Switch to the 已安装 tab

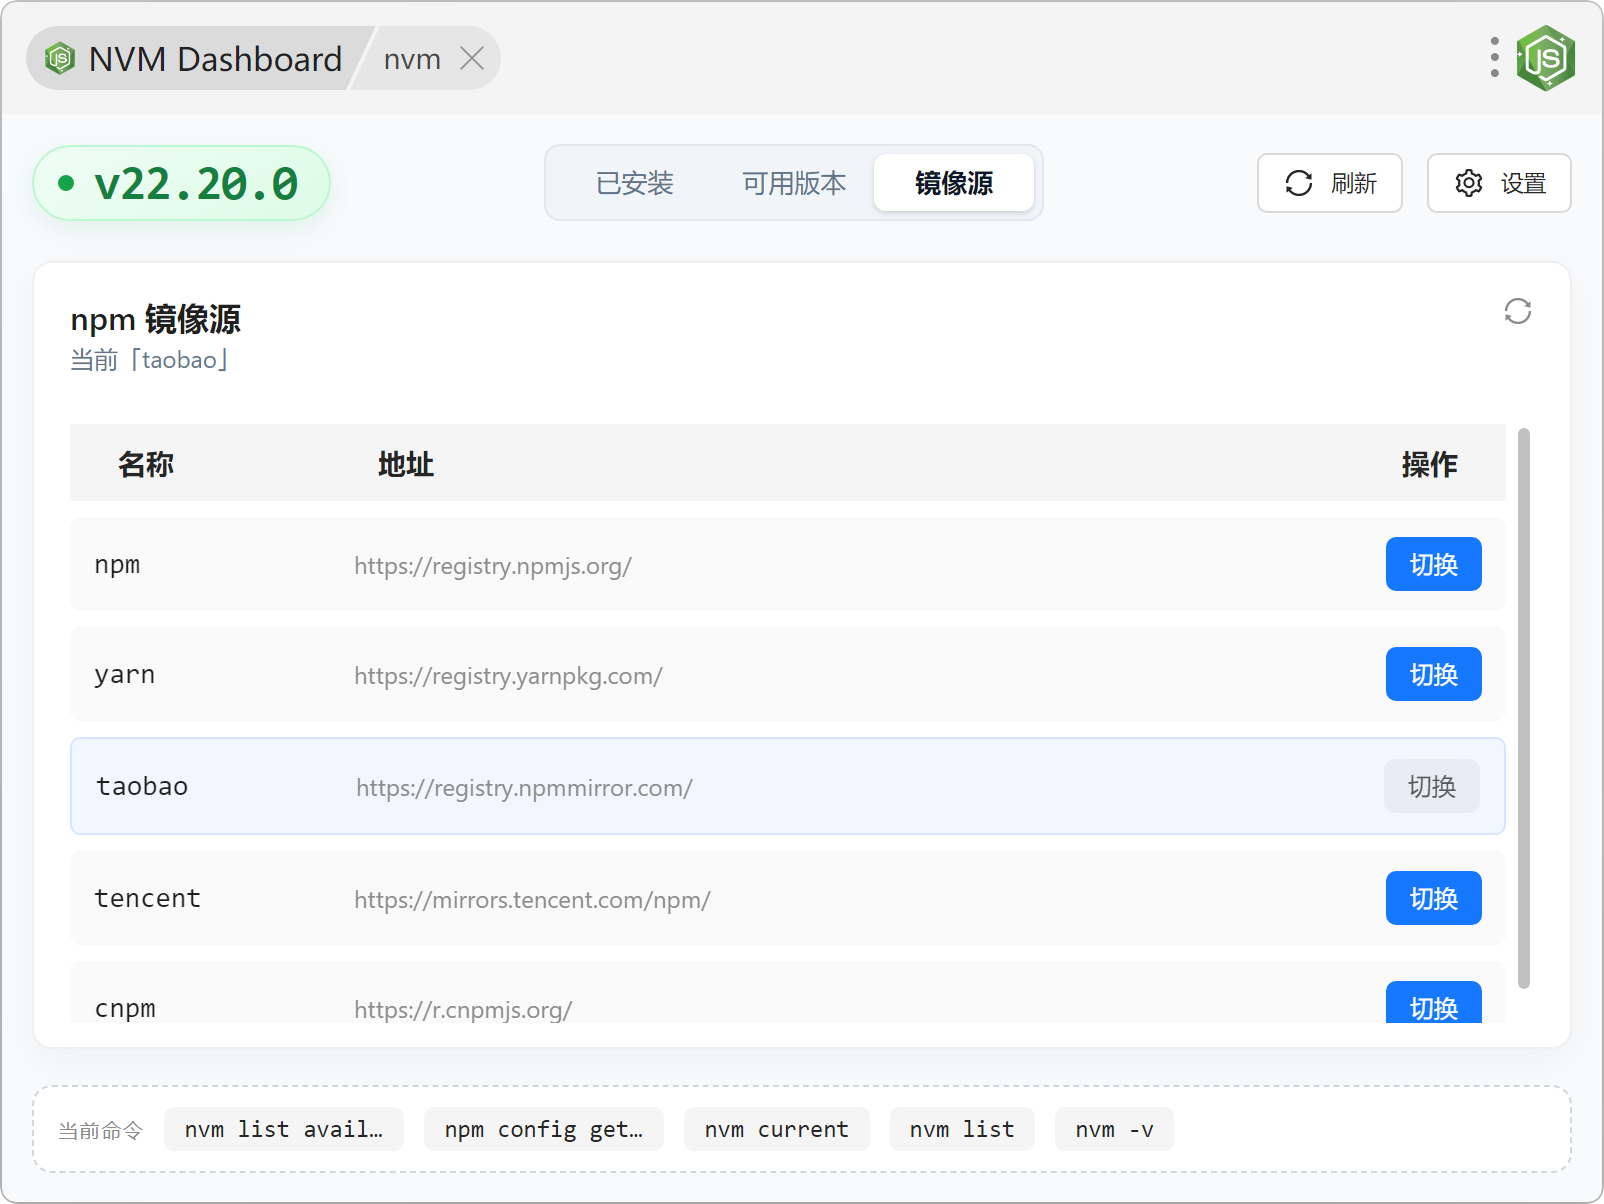[634, 183]
